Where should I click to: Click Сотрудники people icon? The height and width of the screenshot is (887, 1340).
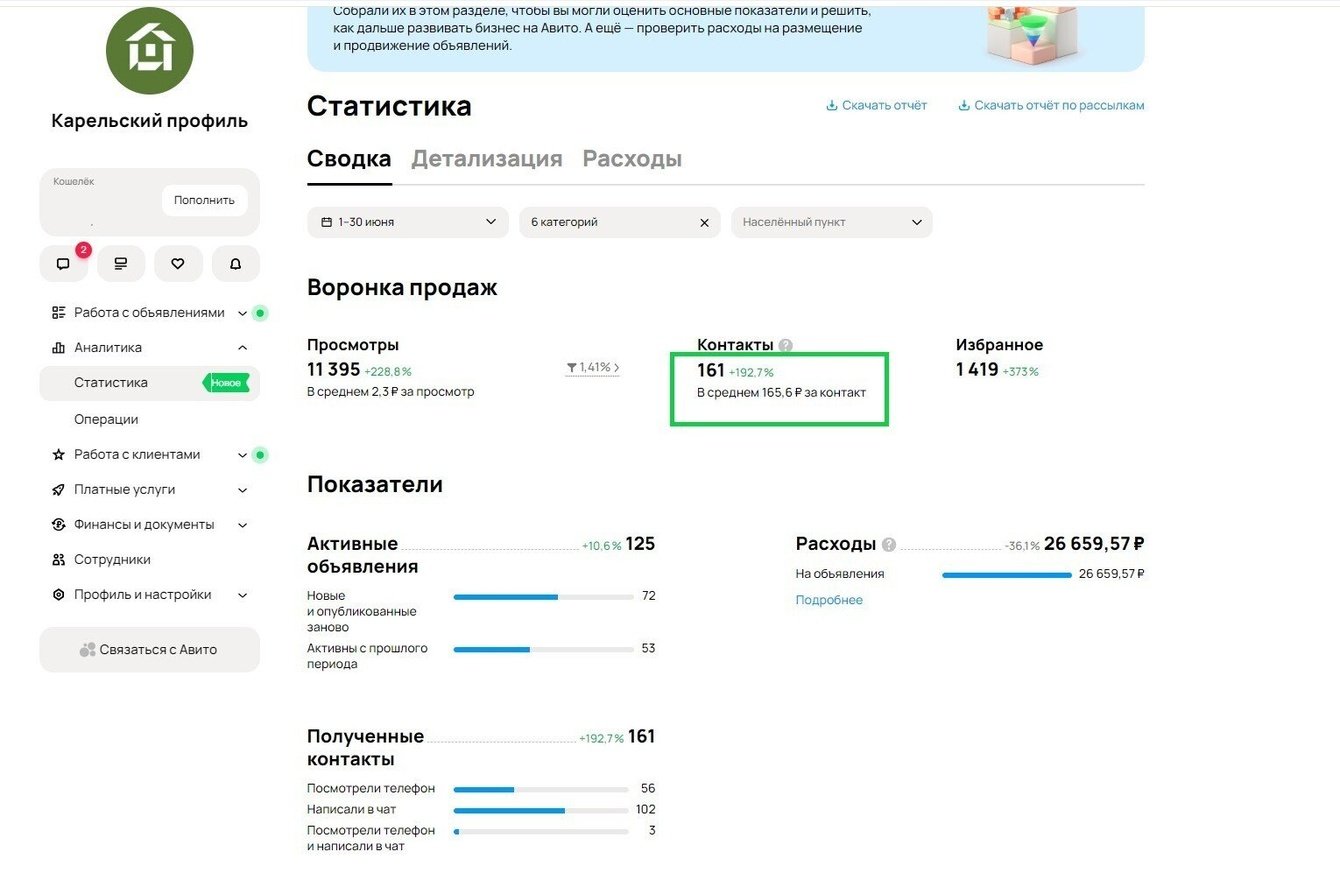pyautogui.click(x=59, y=560)
